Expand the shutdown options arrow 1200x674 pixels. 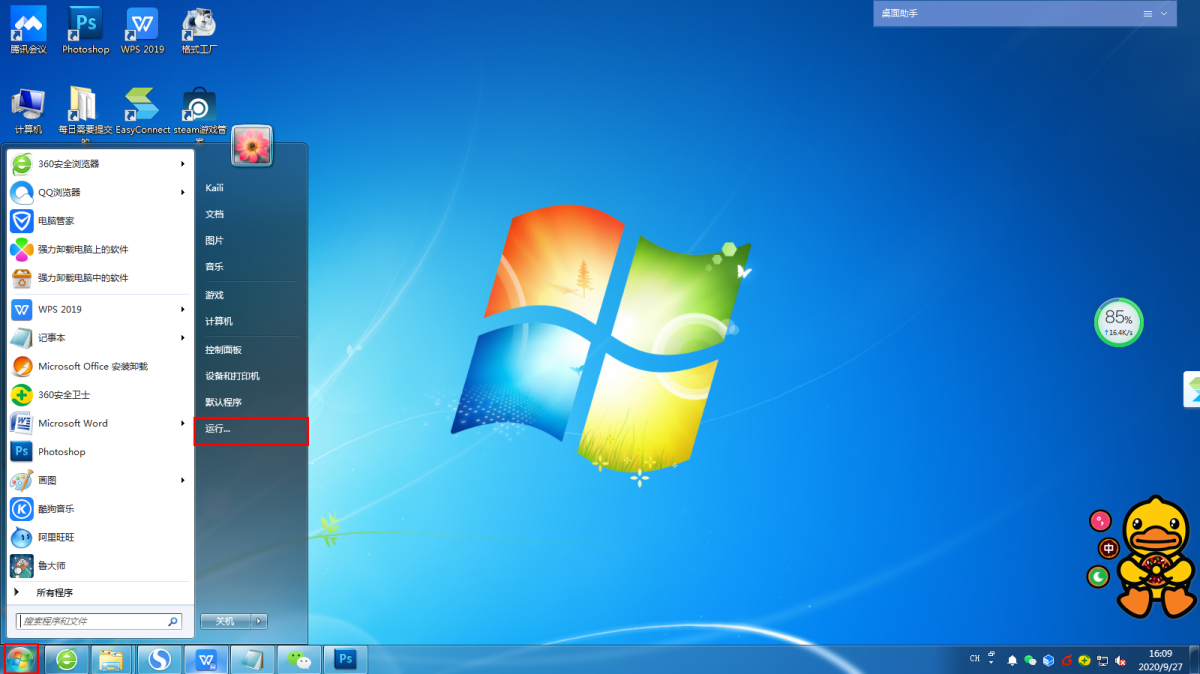click(259, 621)
